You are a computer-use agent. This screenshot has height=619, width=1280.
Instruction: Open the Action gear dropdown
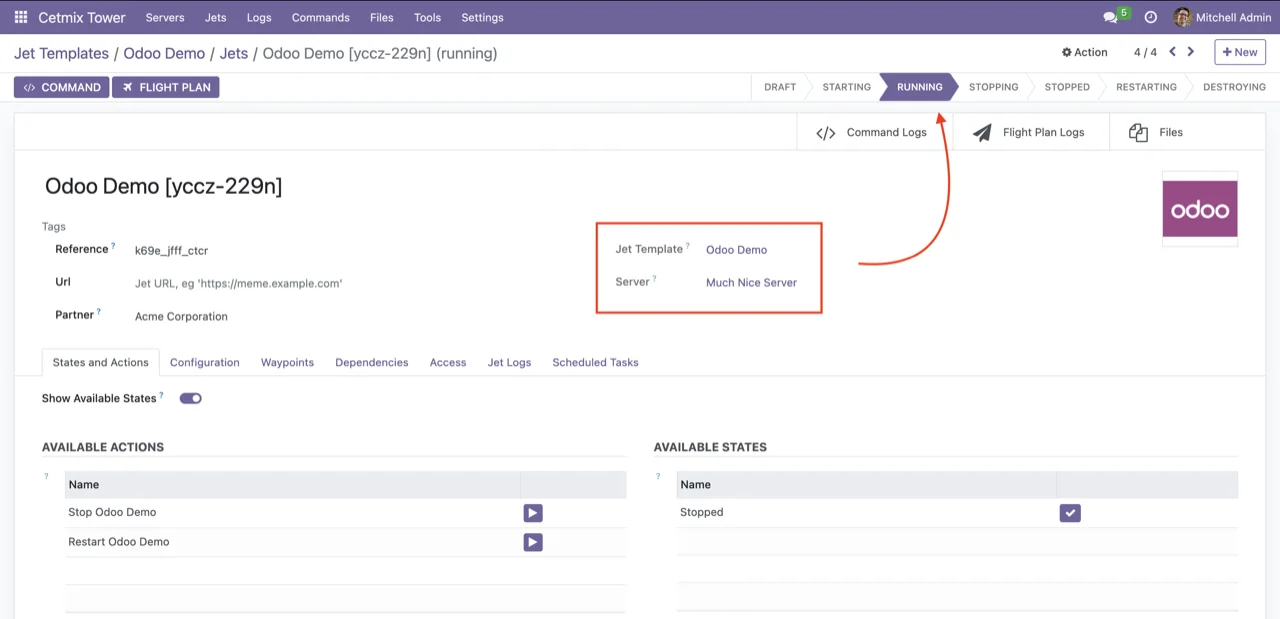(1084, 52)
